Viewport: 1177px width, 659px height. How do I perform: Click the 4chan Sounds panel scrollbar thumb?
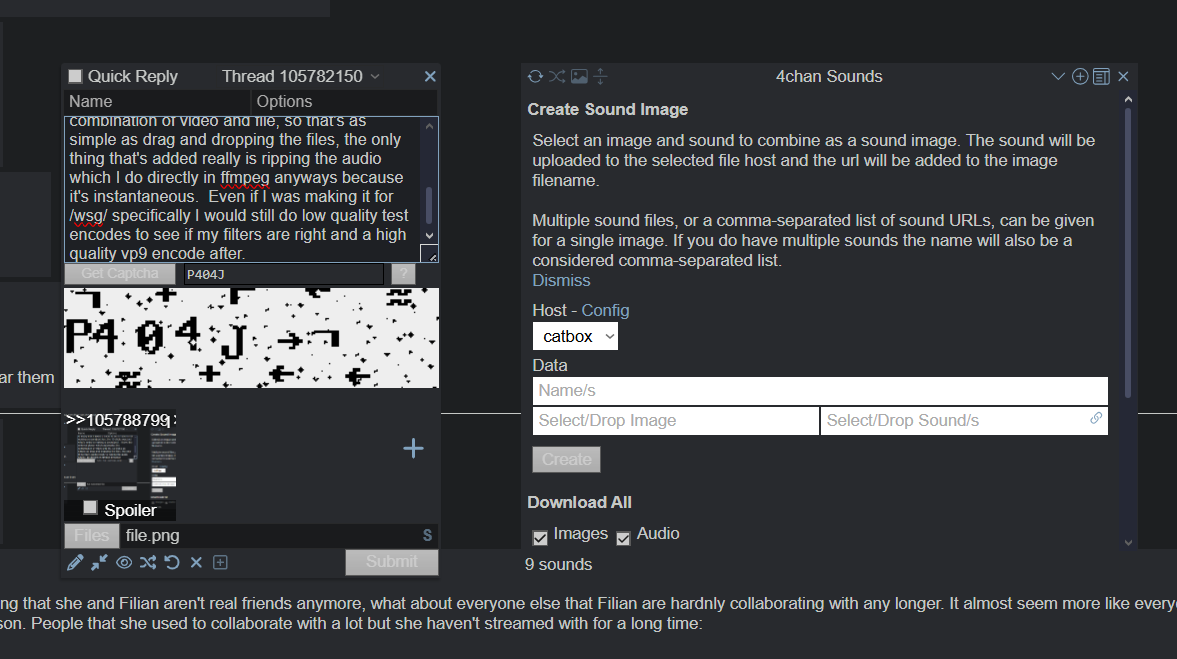tap(1127, 253)
